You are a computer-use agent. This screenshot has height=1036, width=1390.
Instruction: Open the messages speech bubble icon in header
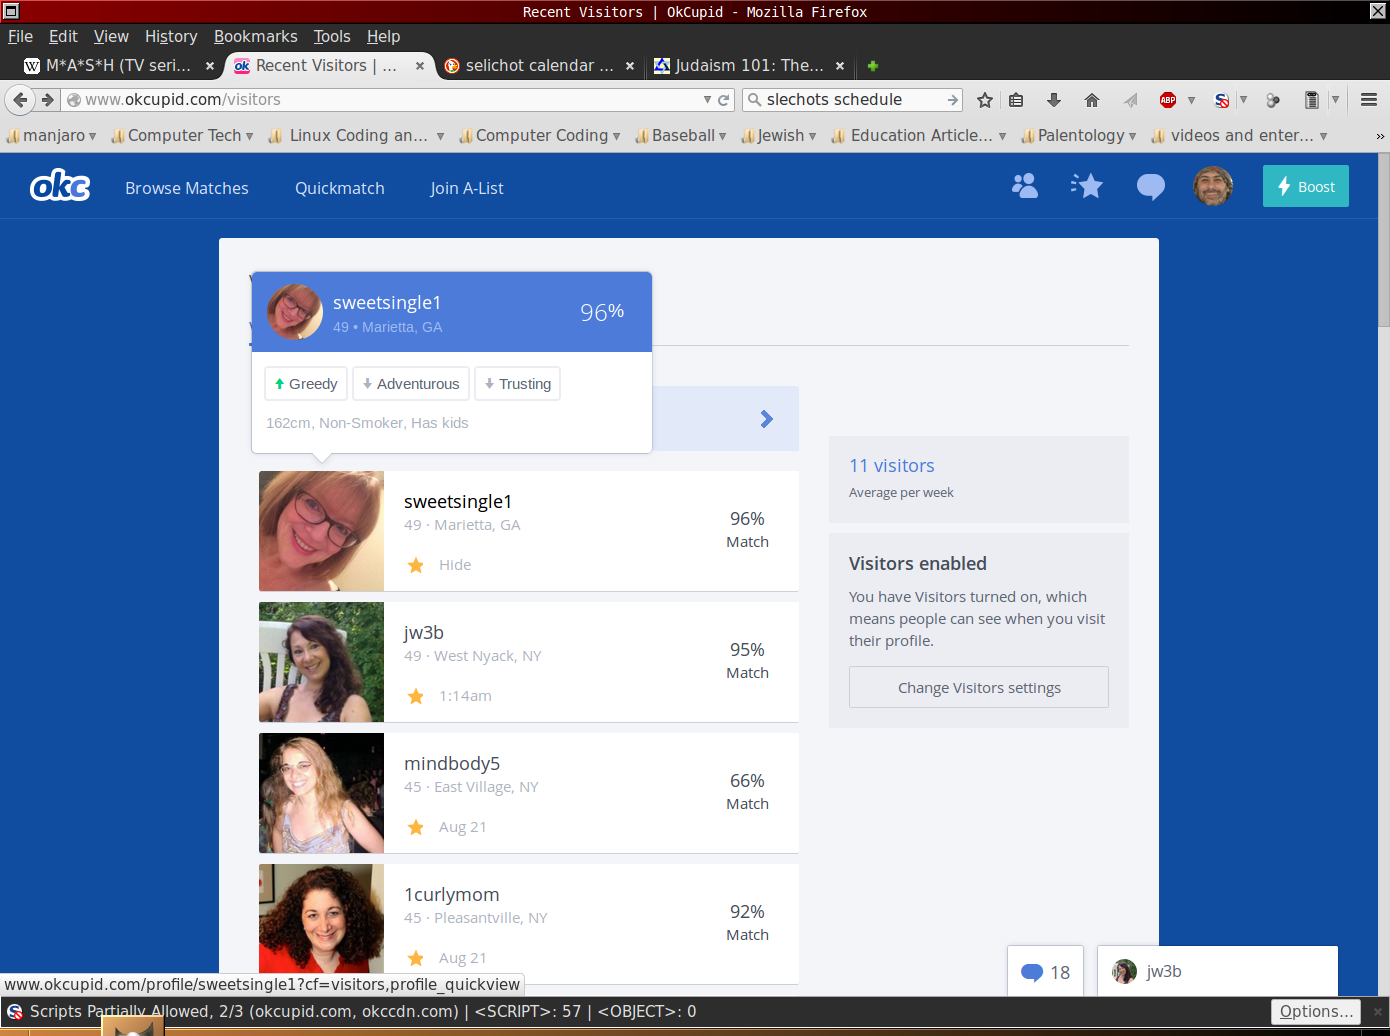click(x=1151, y=187)
